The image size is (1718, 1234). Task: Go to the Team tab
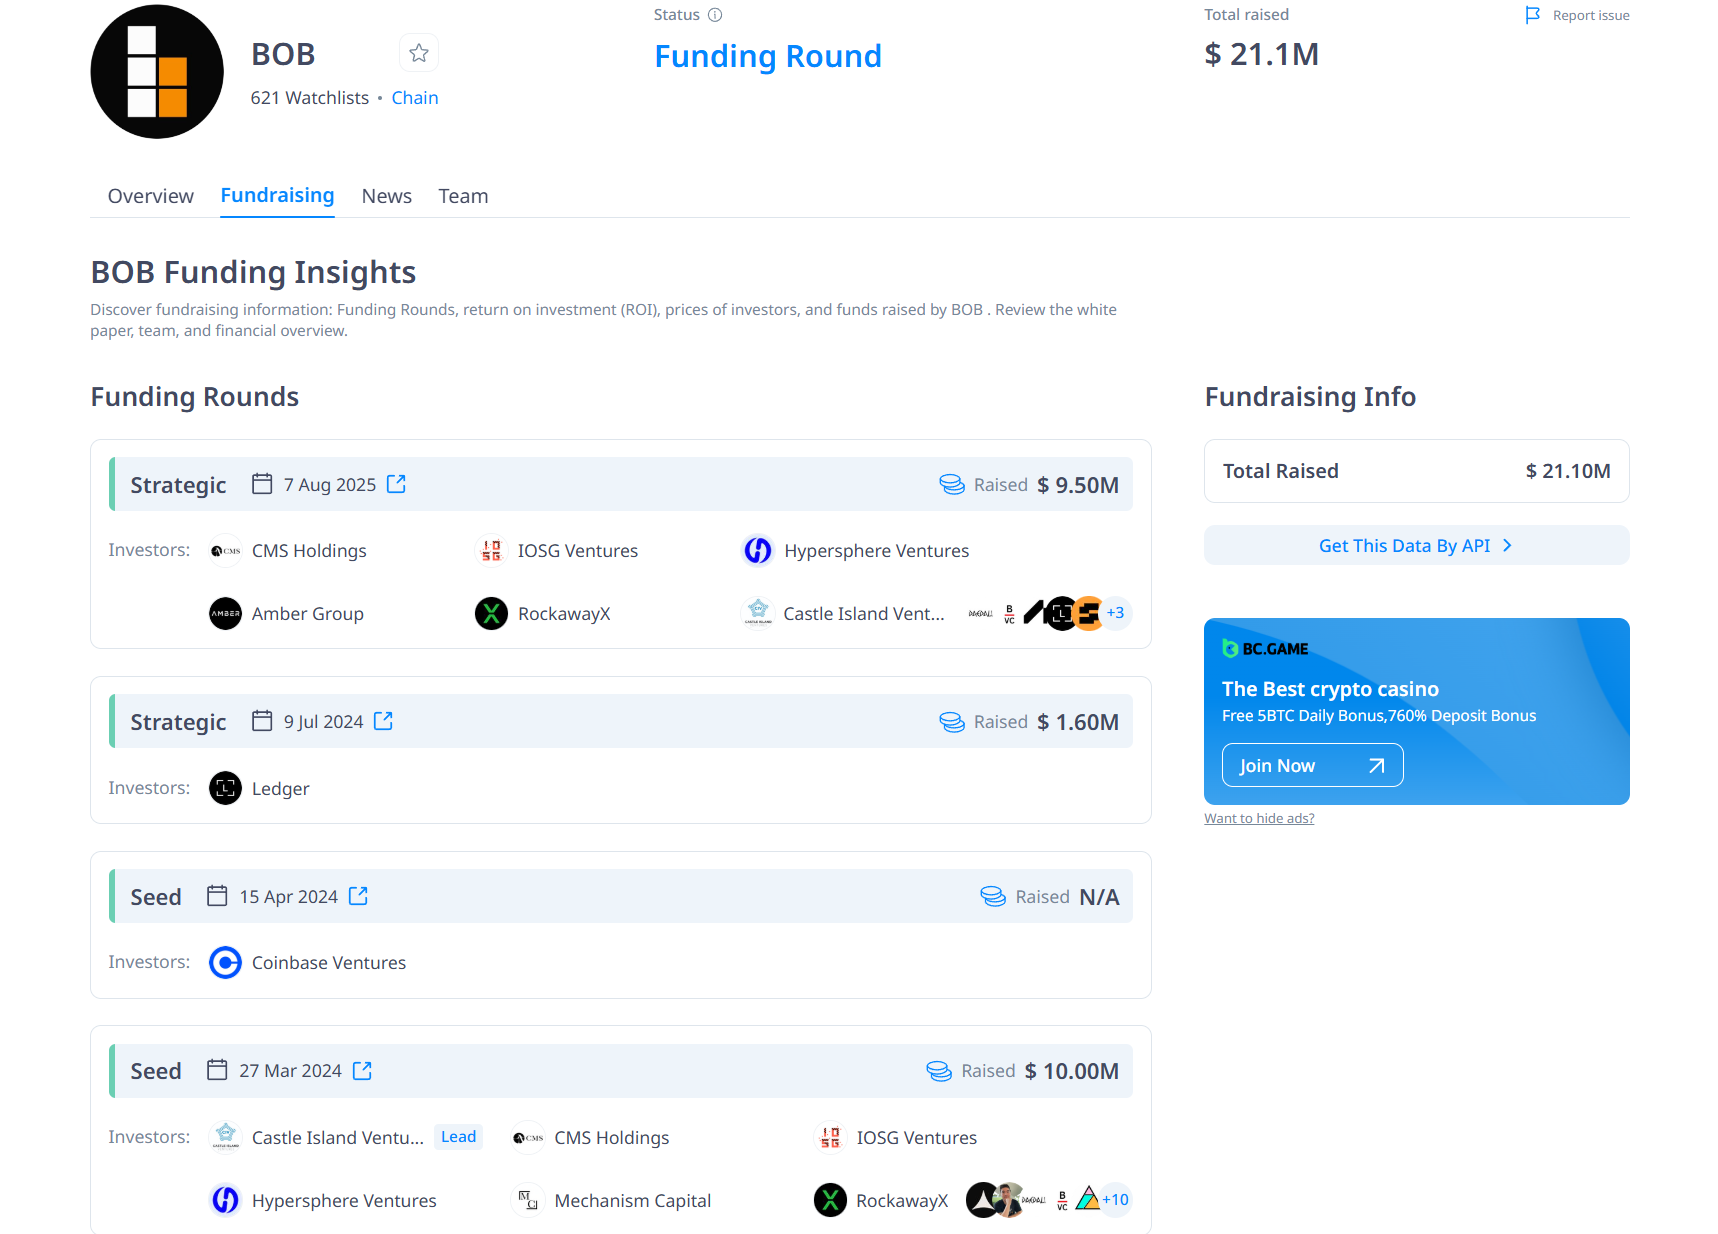click(463, 196)
